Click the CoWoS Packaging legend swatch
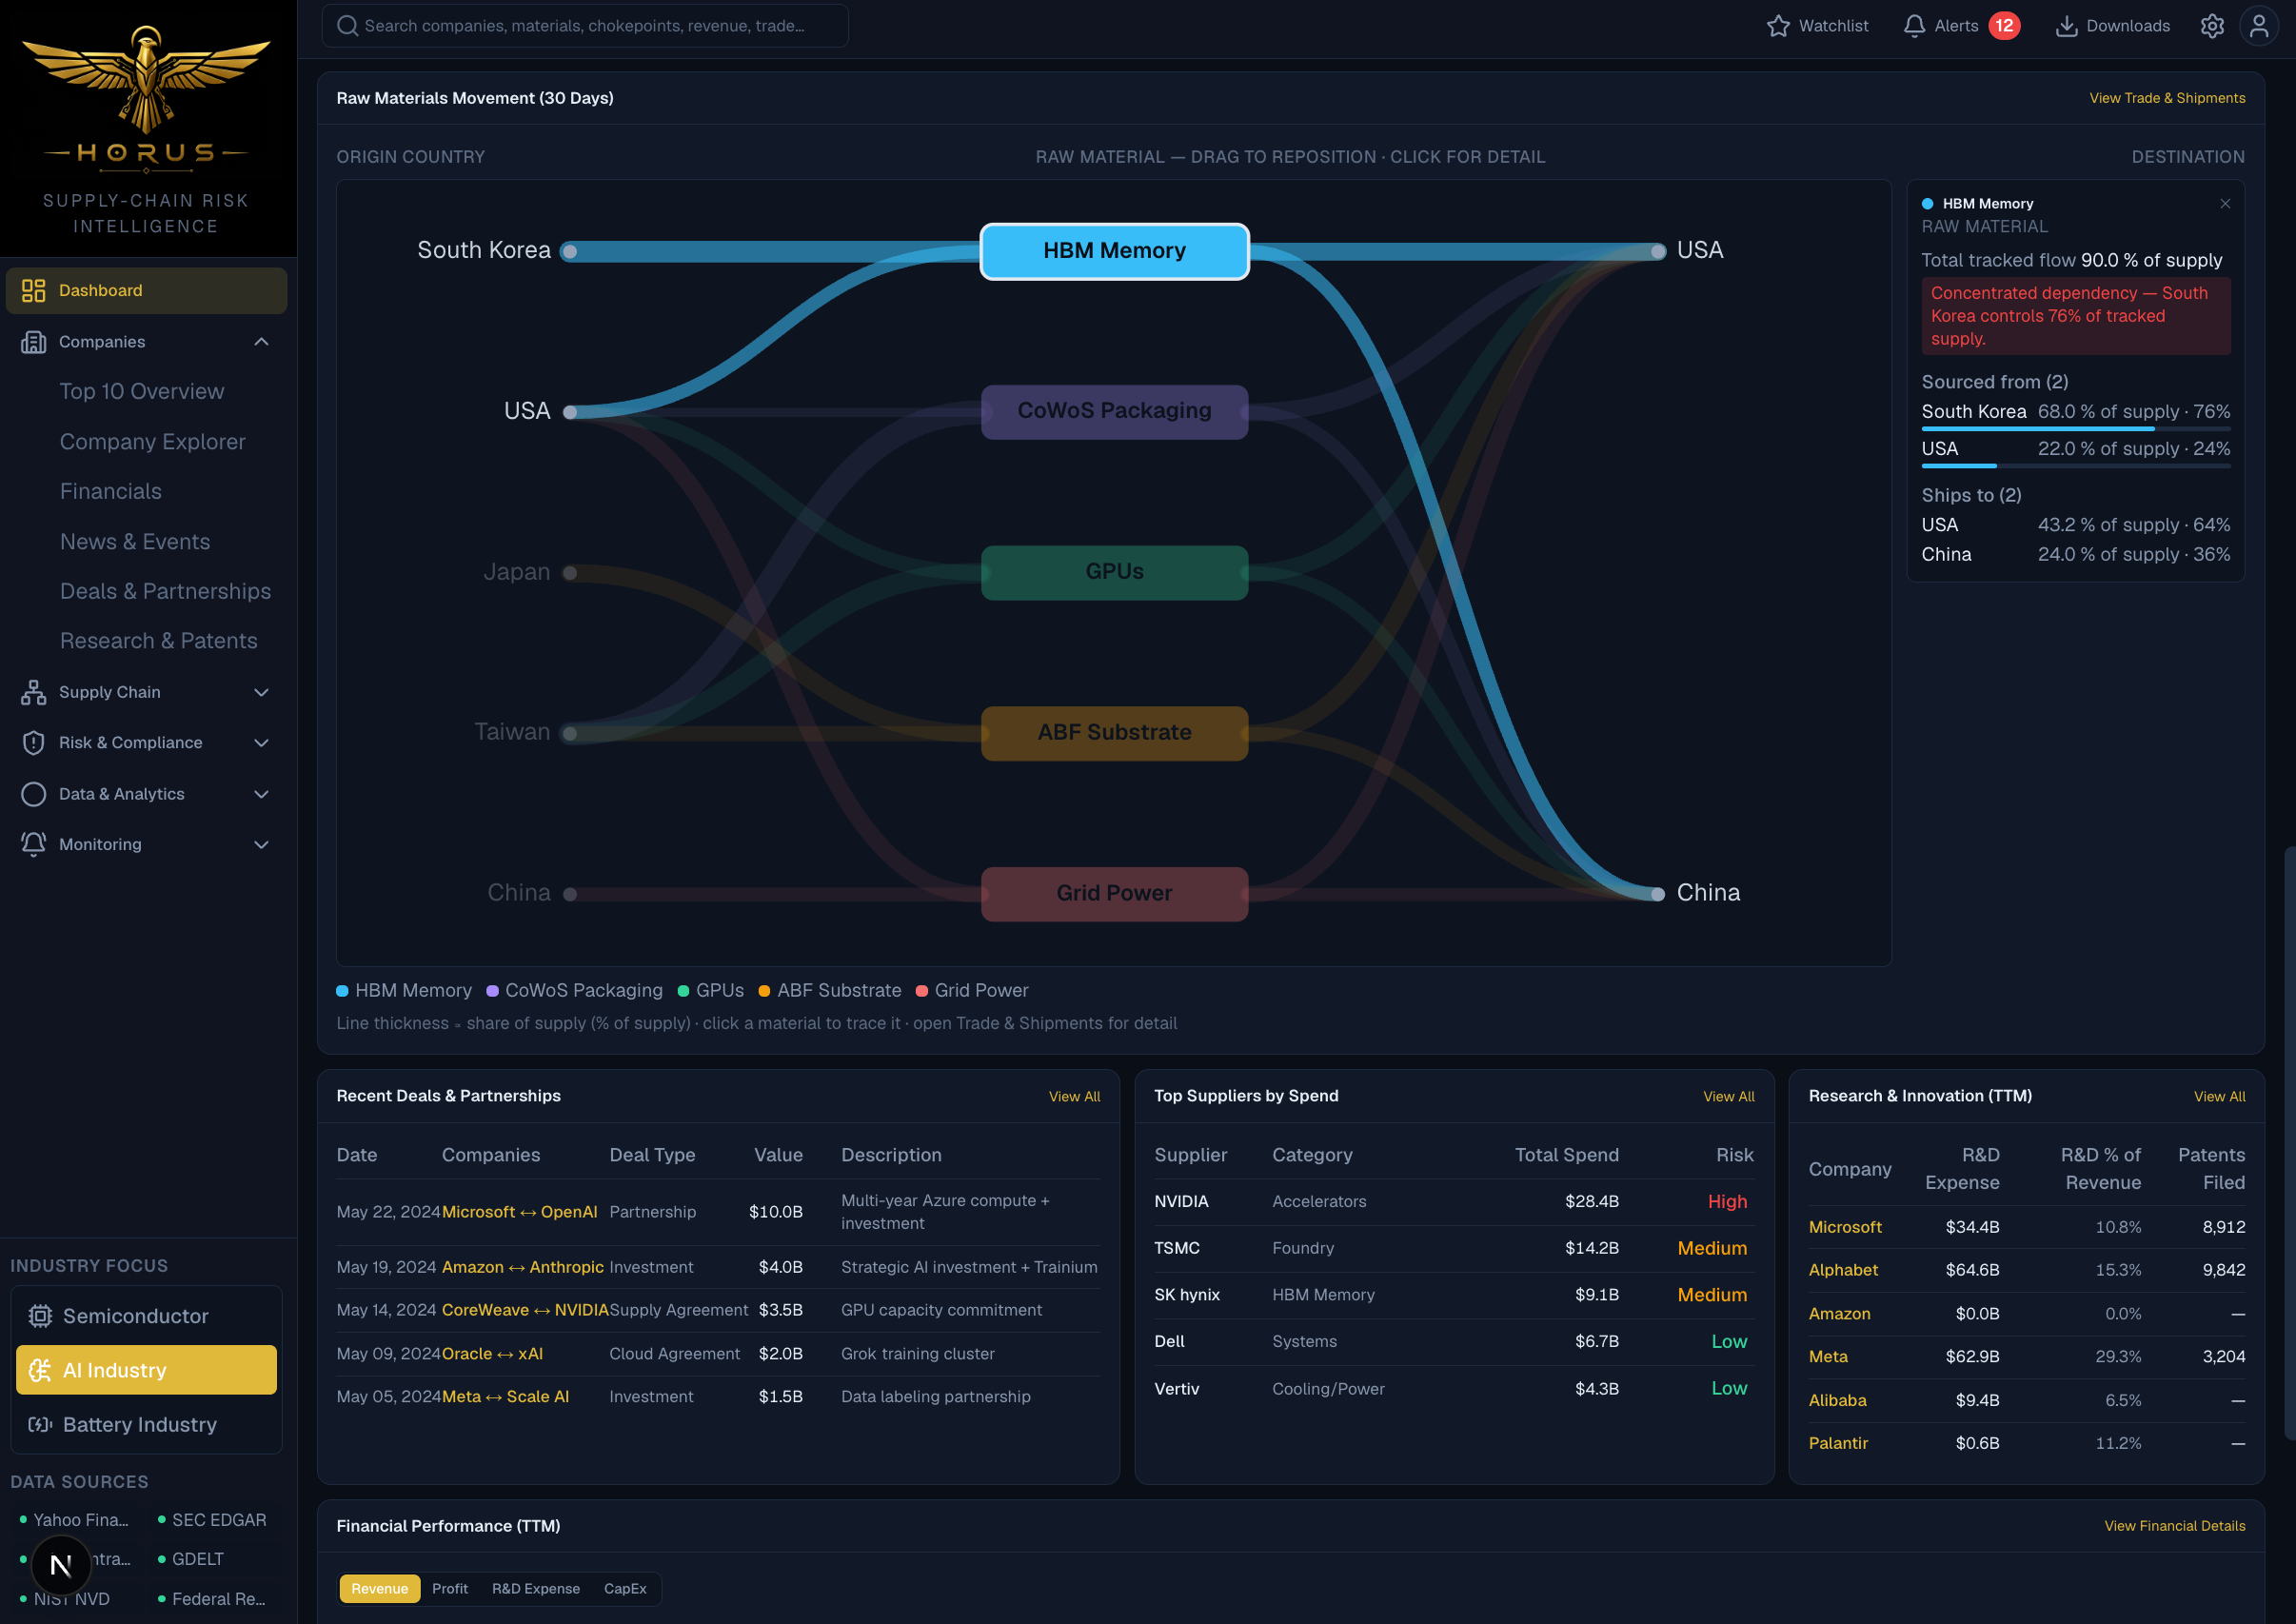The height and width of the screenshot is (1624, 2296). pos(492,991)
